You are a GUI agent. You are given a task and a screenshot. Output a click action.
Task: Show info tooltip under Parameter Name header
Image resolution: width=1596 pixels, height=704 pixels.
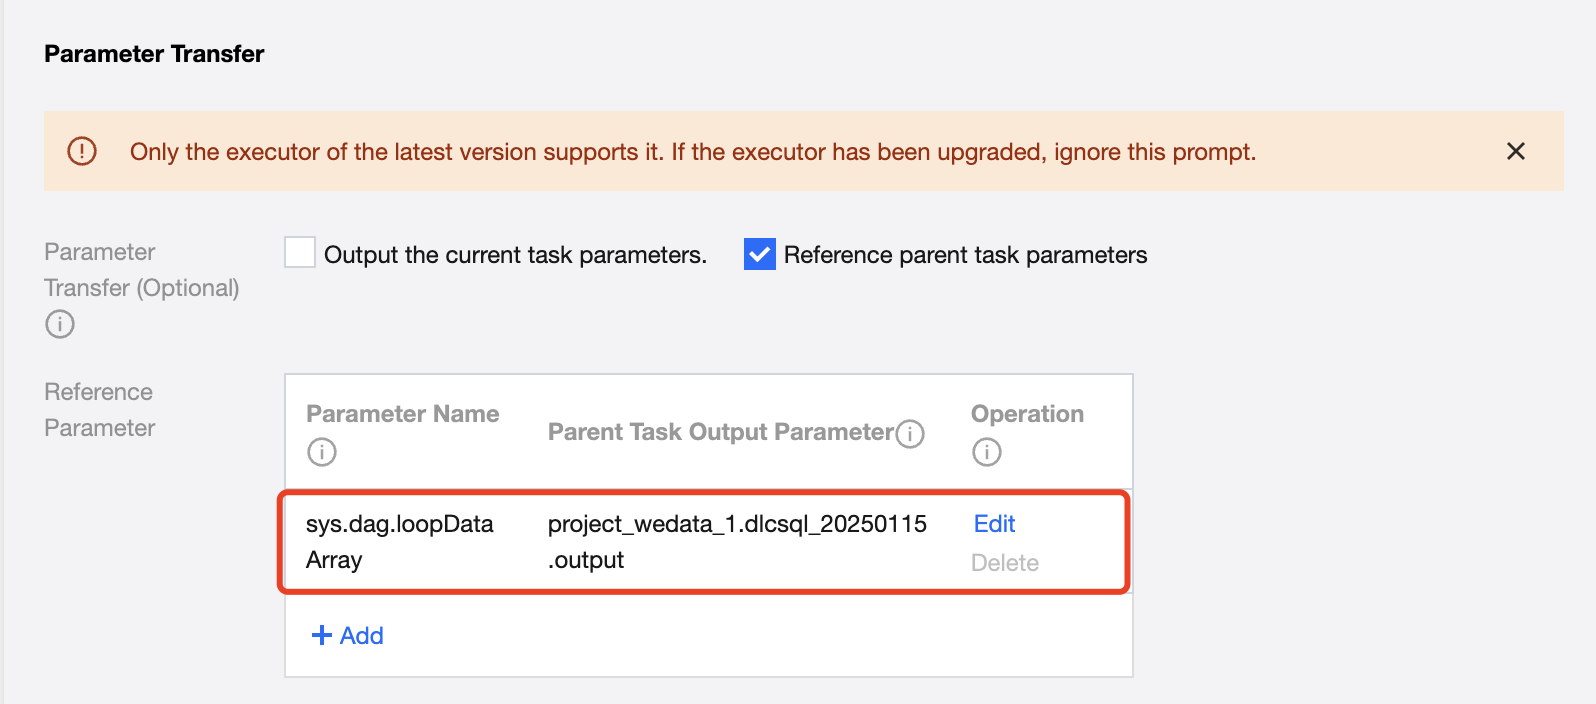321,452
